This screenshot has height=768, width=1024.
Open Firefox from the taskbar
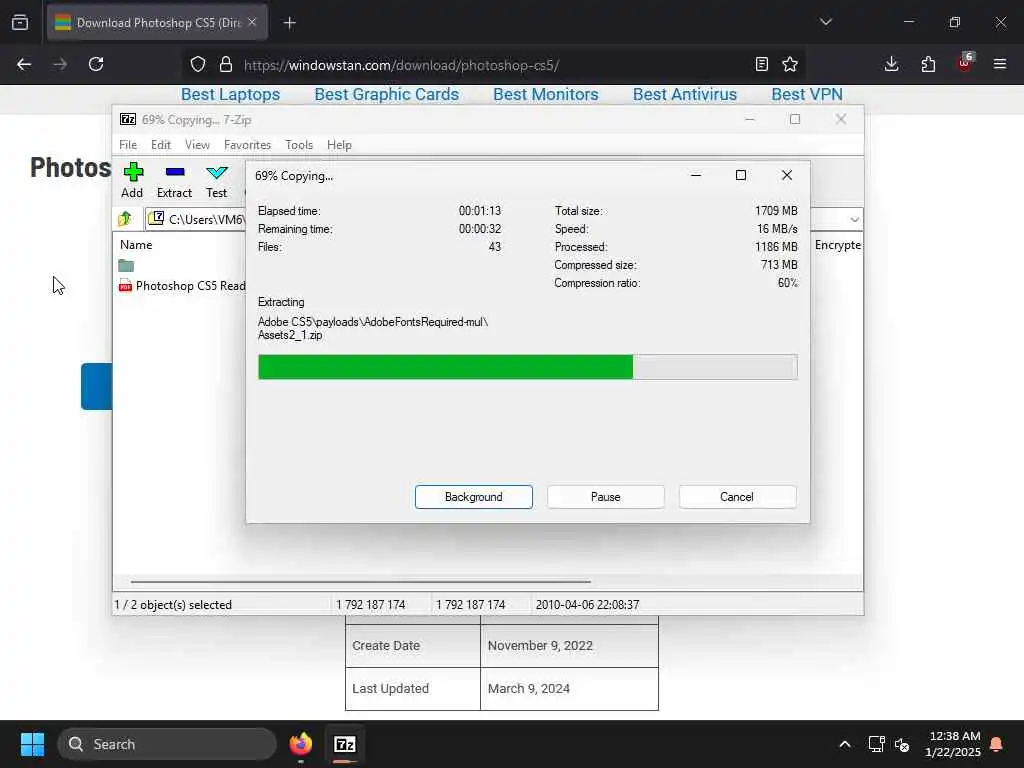pyautogui.click(x=300, y=744)
